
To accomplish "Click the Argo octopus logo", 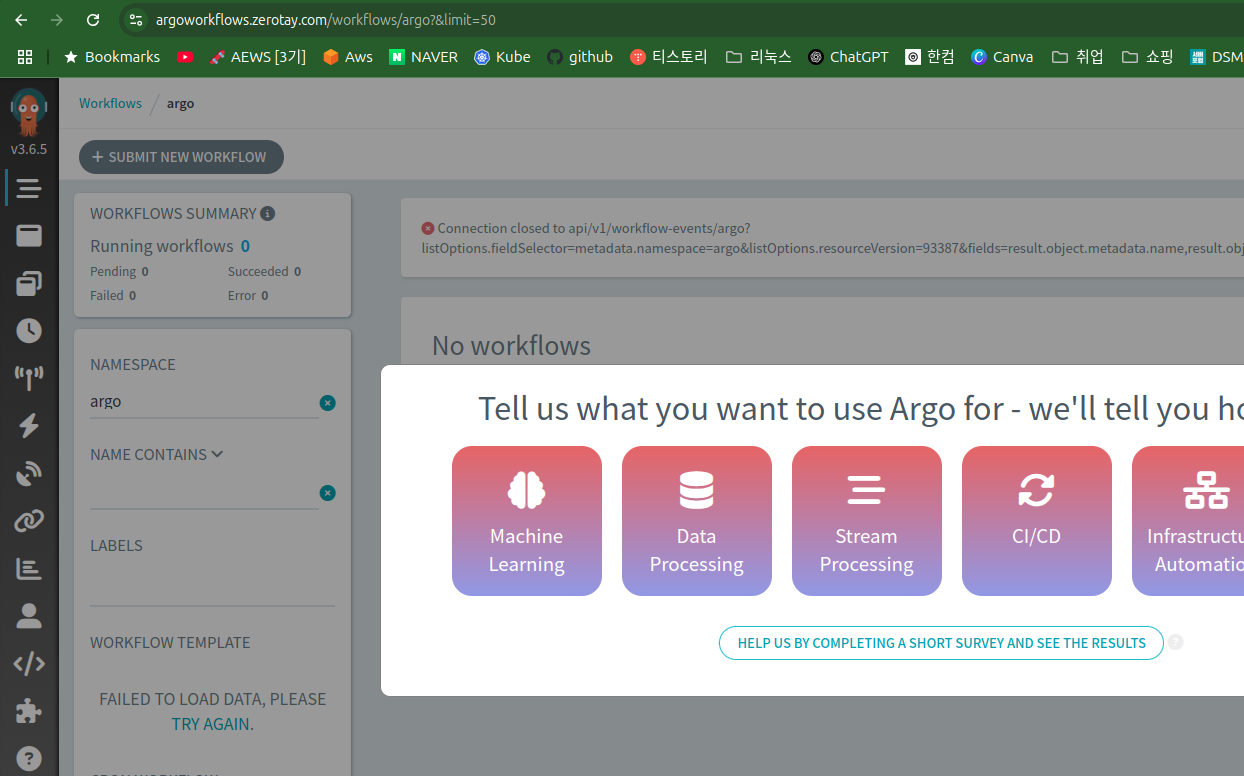I will (x=29, y=112).
